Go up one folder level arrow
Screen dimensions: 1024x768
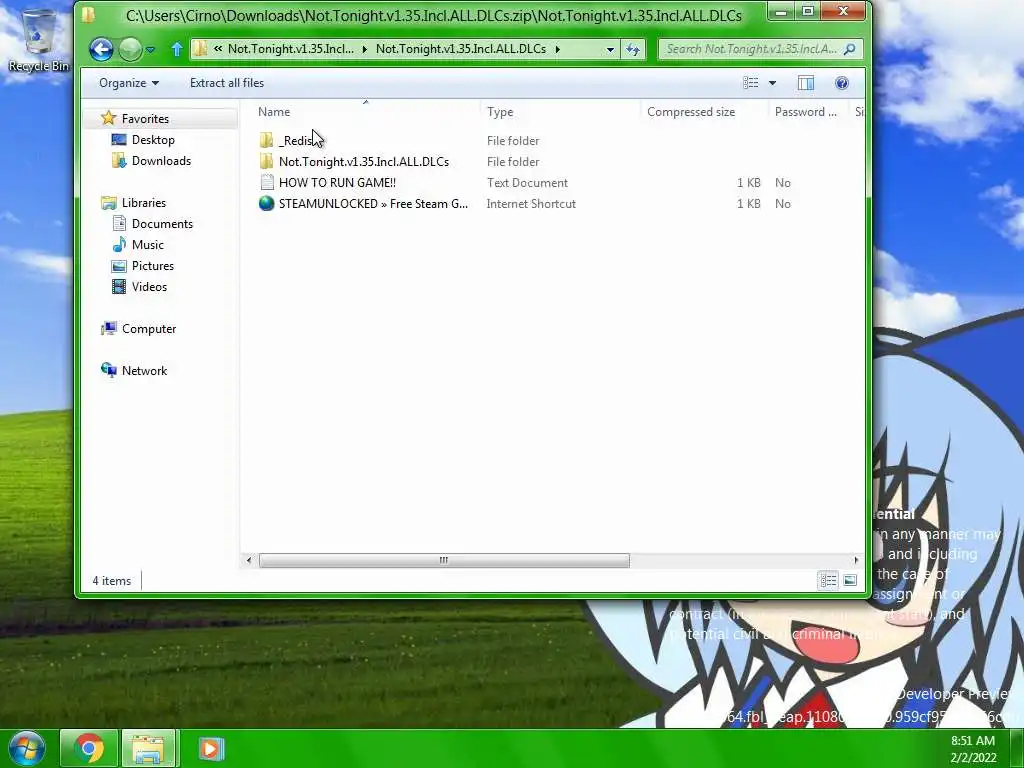pyautogui.click(x=176, y=49)
